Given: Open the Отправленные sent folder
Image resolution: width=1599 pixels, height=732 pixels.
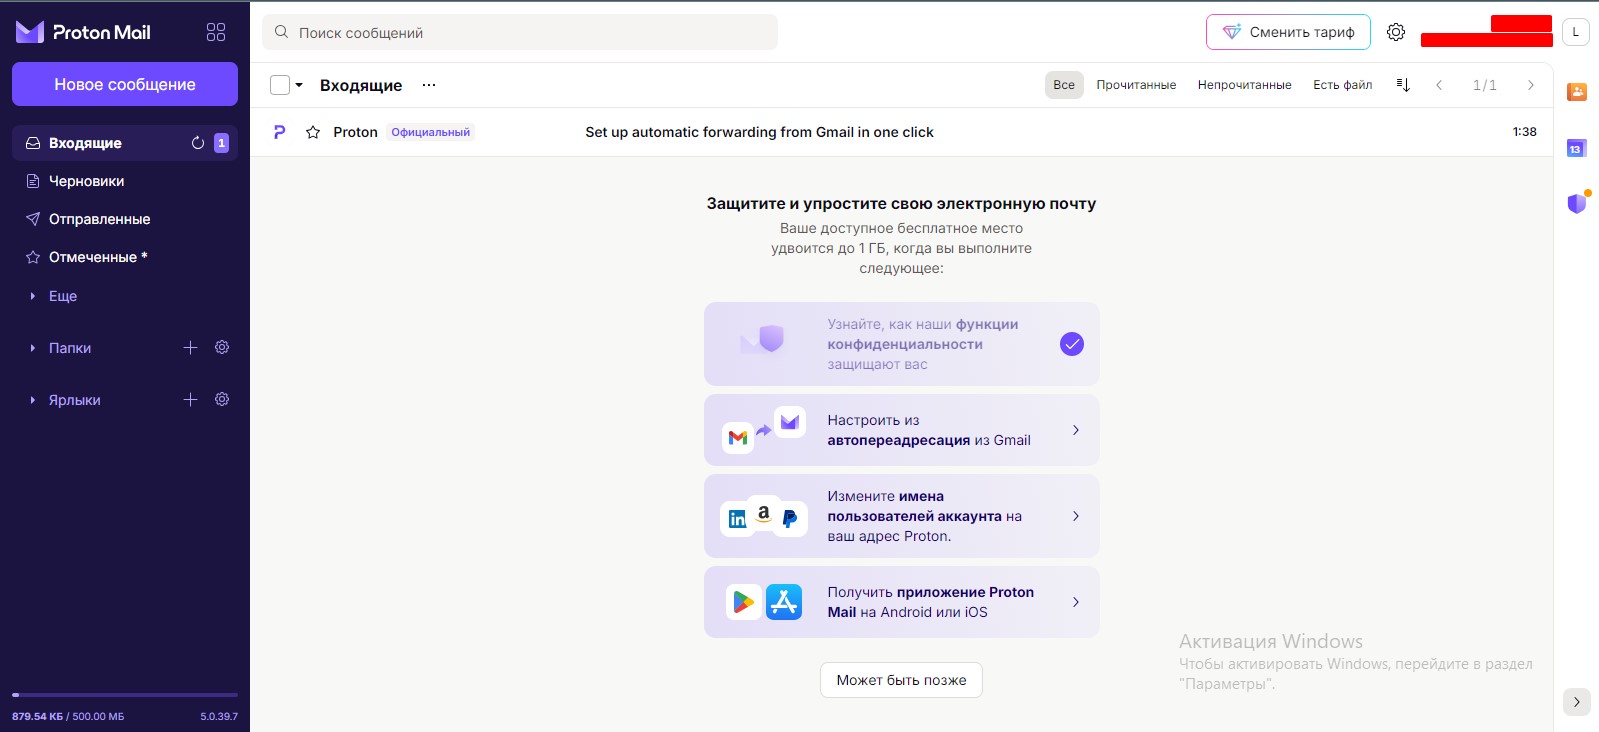Looking at the screenshot, I should 125,219.
